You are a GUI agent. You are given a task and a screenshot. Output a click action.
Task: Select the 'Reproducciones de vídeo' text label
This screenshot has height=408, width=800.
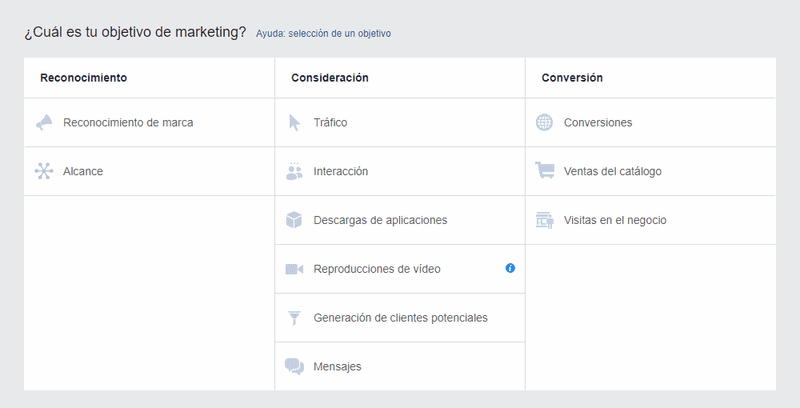point(376,269)
